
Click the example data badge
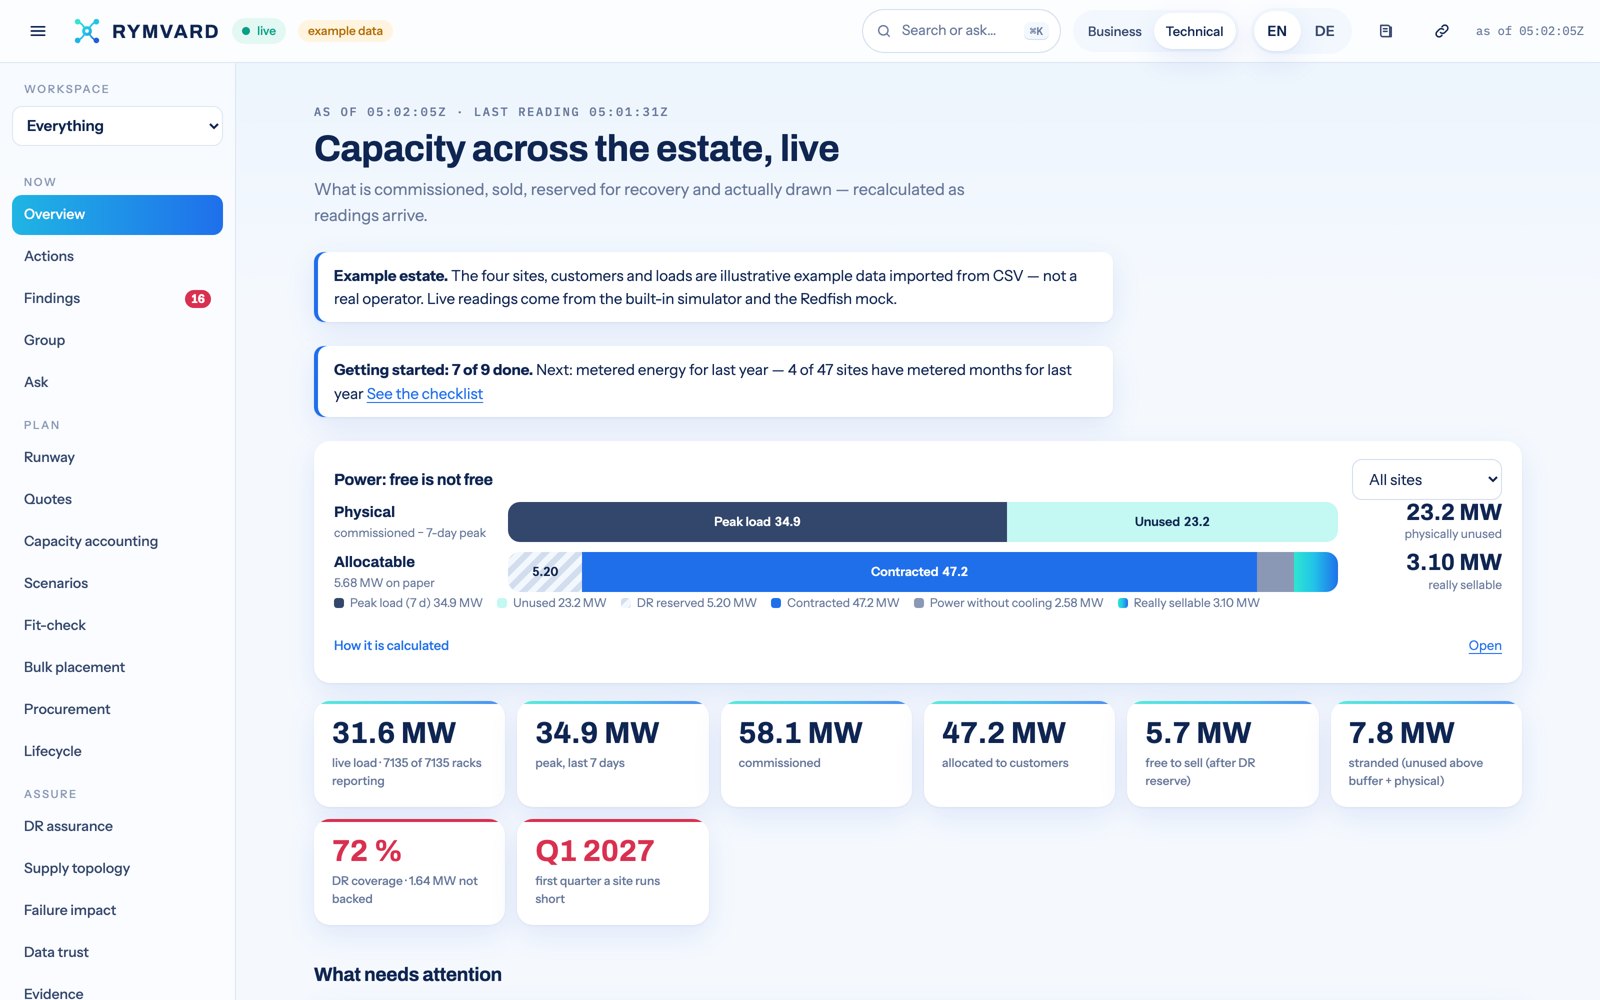[x=345, y=31]
